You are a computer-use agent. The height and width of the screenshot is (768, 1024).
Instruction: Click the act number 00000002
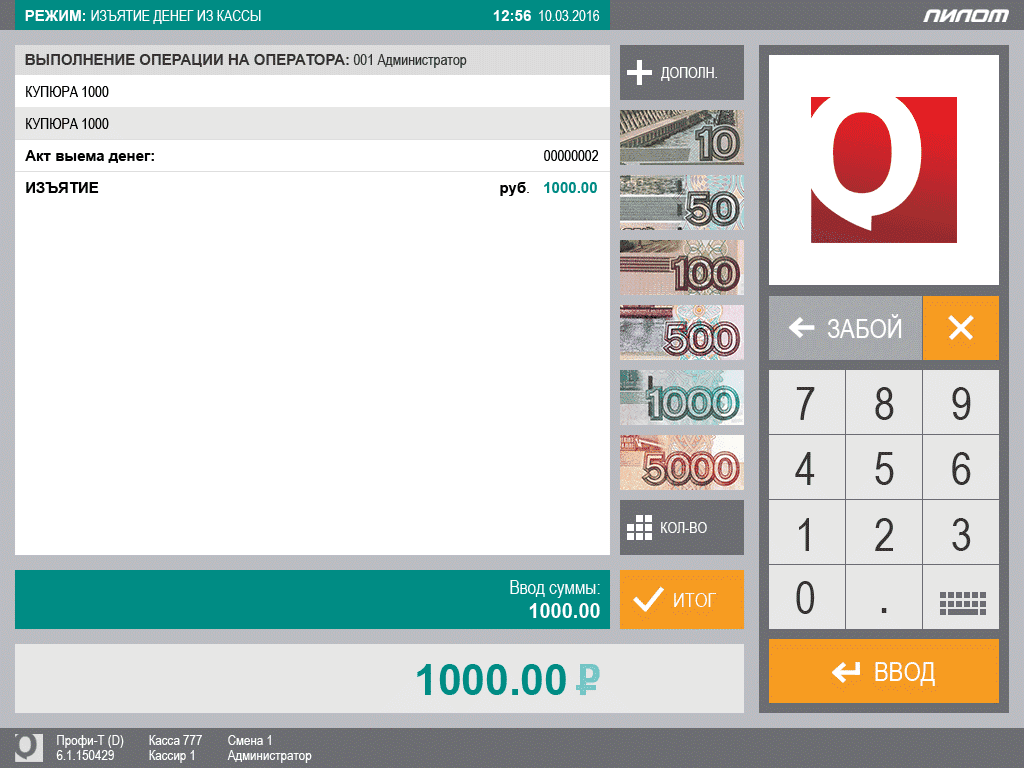click(571, 155)
